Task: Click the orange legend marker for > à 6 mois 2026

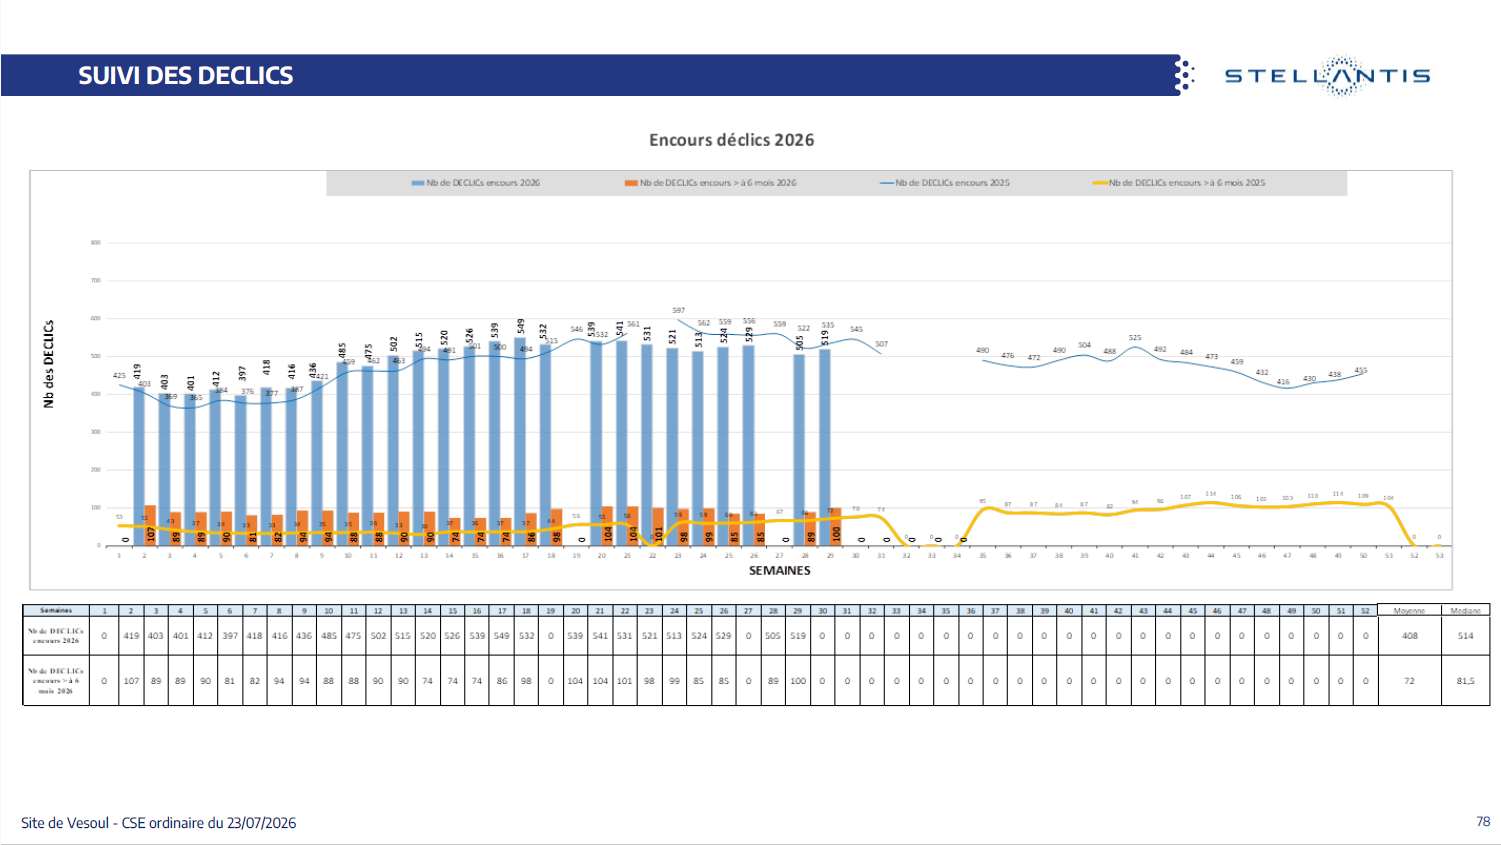Action: pos(631,183)
